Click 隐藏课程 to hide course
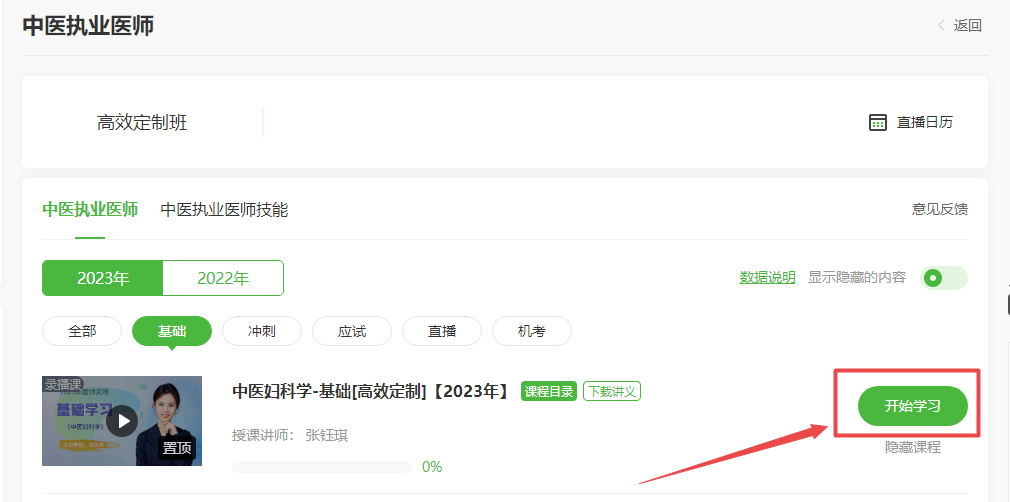The image size is (1010, 502). pos(912,447)
